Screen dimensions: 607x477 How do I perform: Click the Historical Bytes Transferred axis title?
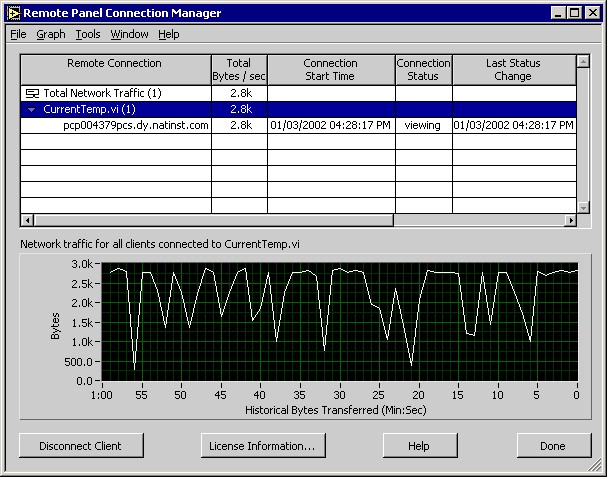point(336,410)
